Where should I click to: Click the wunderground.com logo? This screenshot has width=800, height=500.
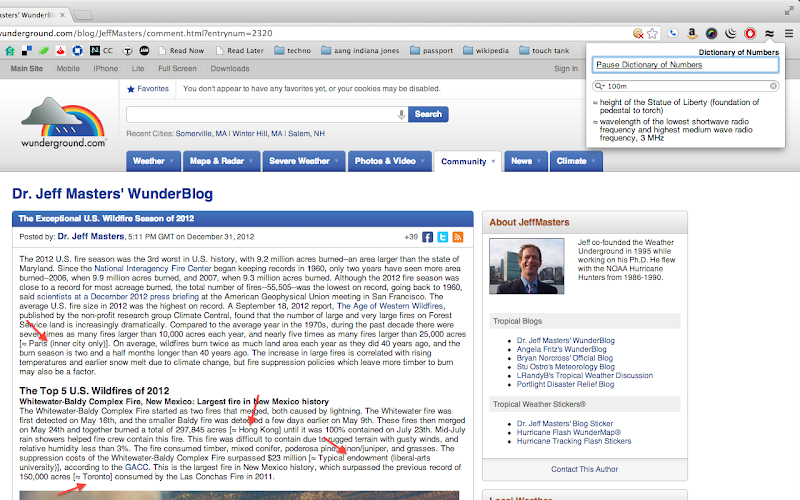63,122
